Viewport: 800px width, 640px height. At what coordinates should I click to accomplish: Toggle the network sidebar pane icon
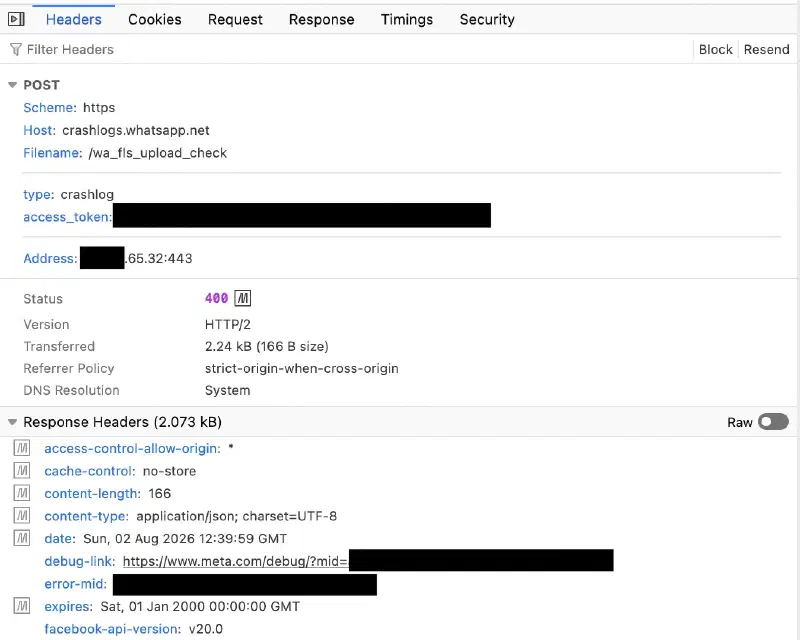(16, 19)
